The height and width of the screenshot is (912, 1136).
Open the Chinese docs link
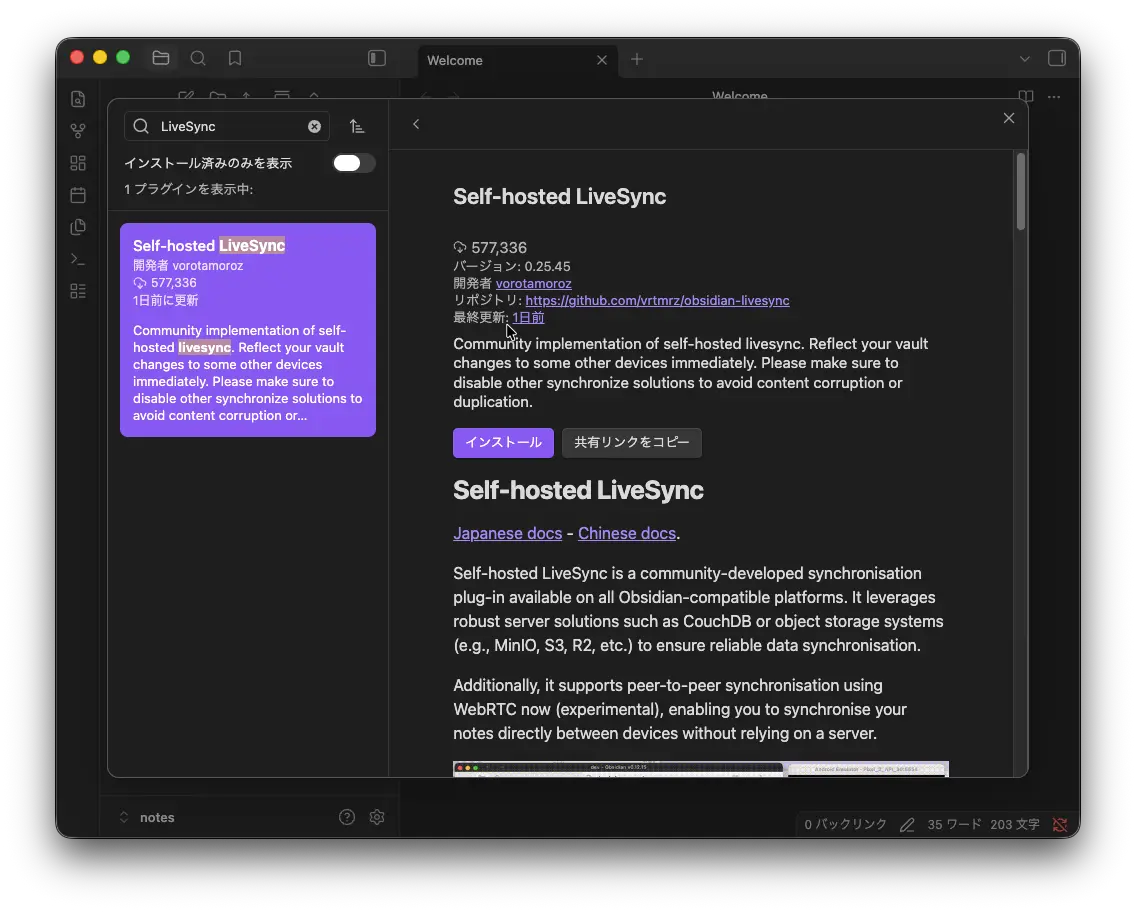[x=627, y=533]
